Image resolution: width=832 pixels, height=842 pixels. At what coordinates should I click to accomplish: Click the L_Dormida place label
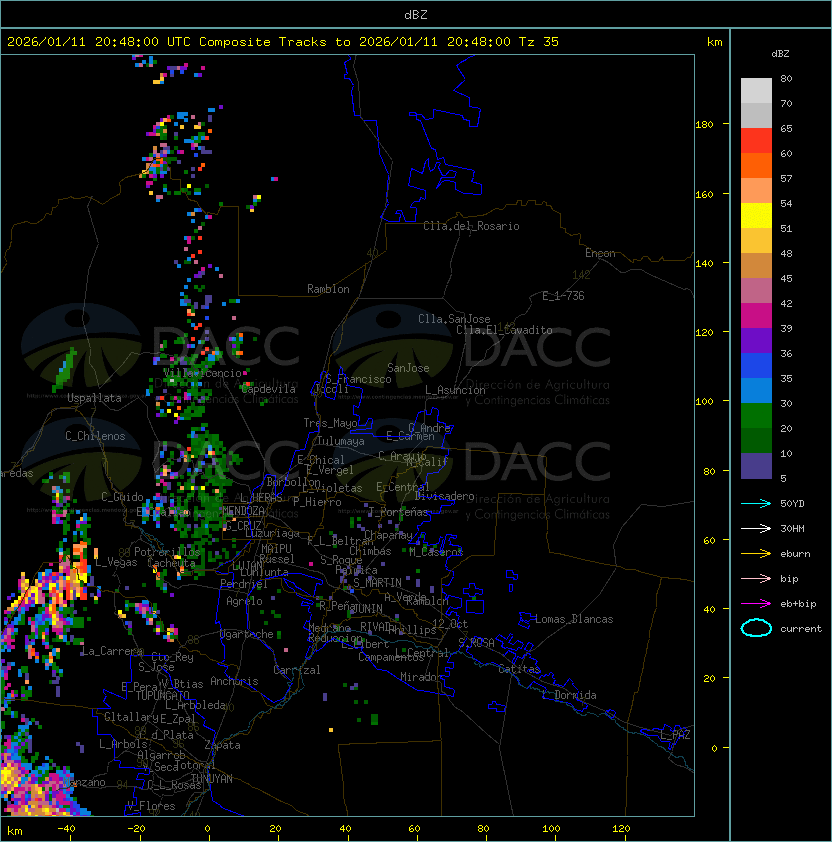[569, 695]
